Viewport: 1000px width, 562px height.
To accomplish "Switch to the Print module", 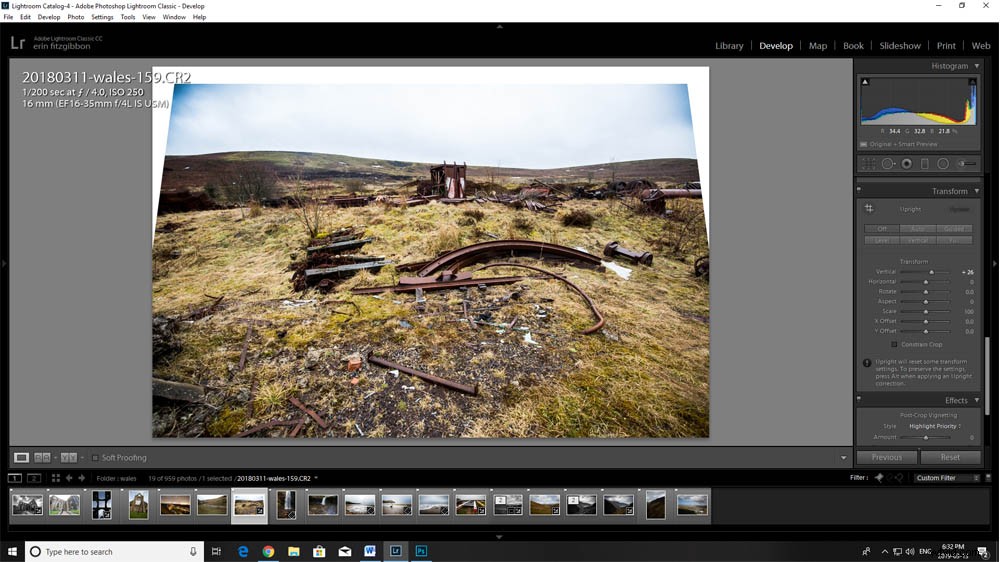I will point(946,46).
